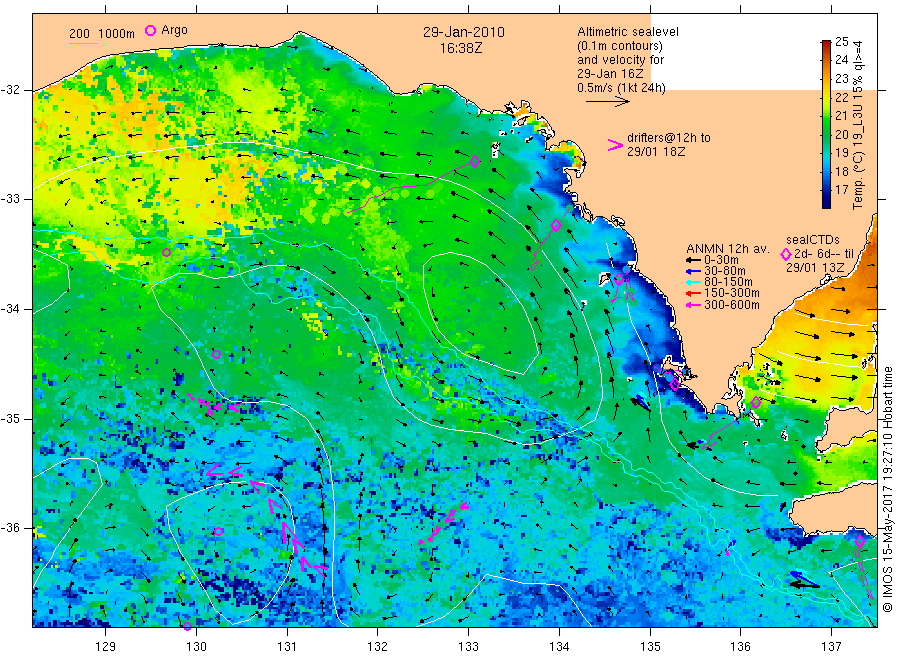Viewport: 900px width, 660px height.
Task: Click latitude axis label -35
Action: point(10,419)
